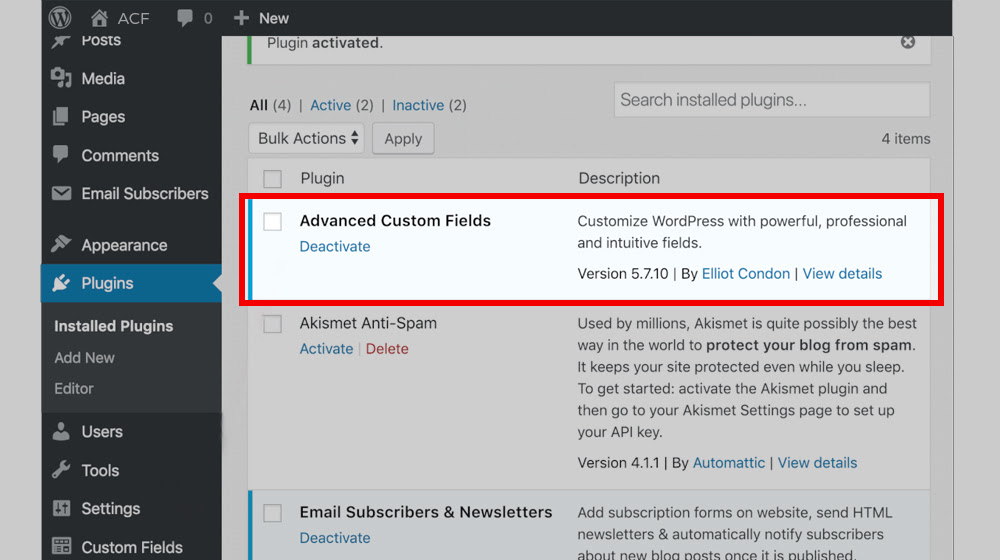Click the Email Subscribers envelope icon
Image resolution: width=1000 pixels, height=560 pixels.
pyautogui.click(x=61, y=193)
